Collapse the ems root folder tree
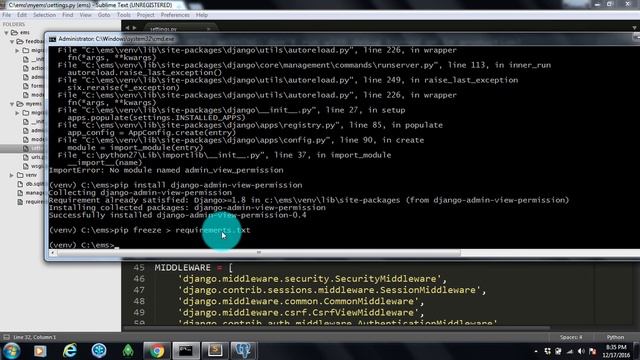Viewport: 640px width, 360px height. [x=6, y=32]
